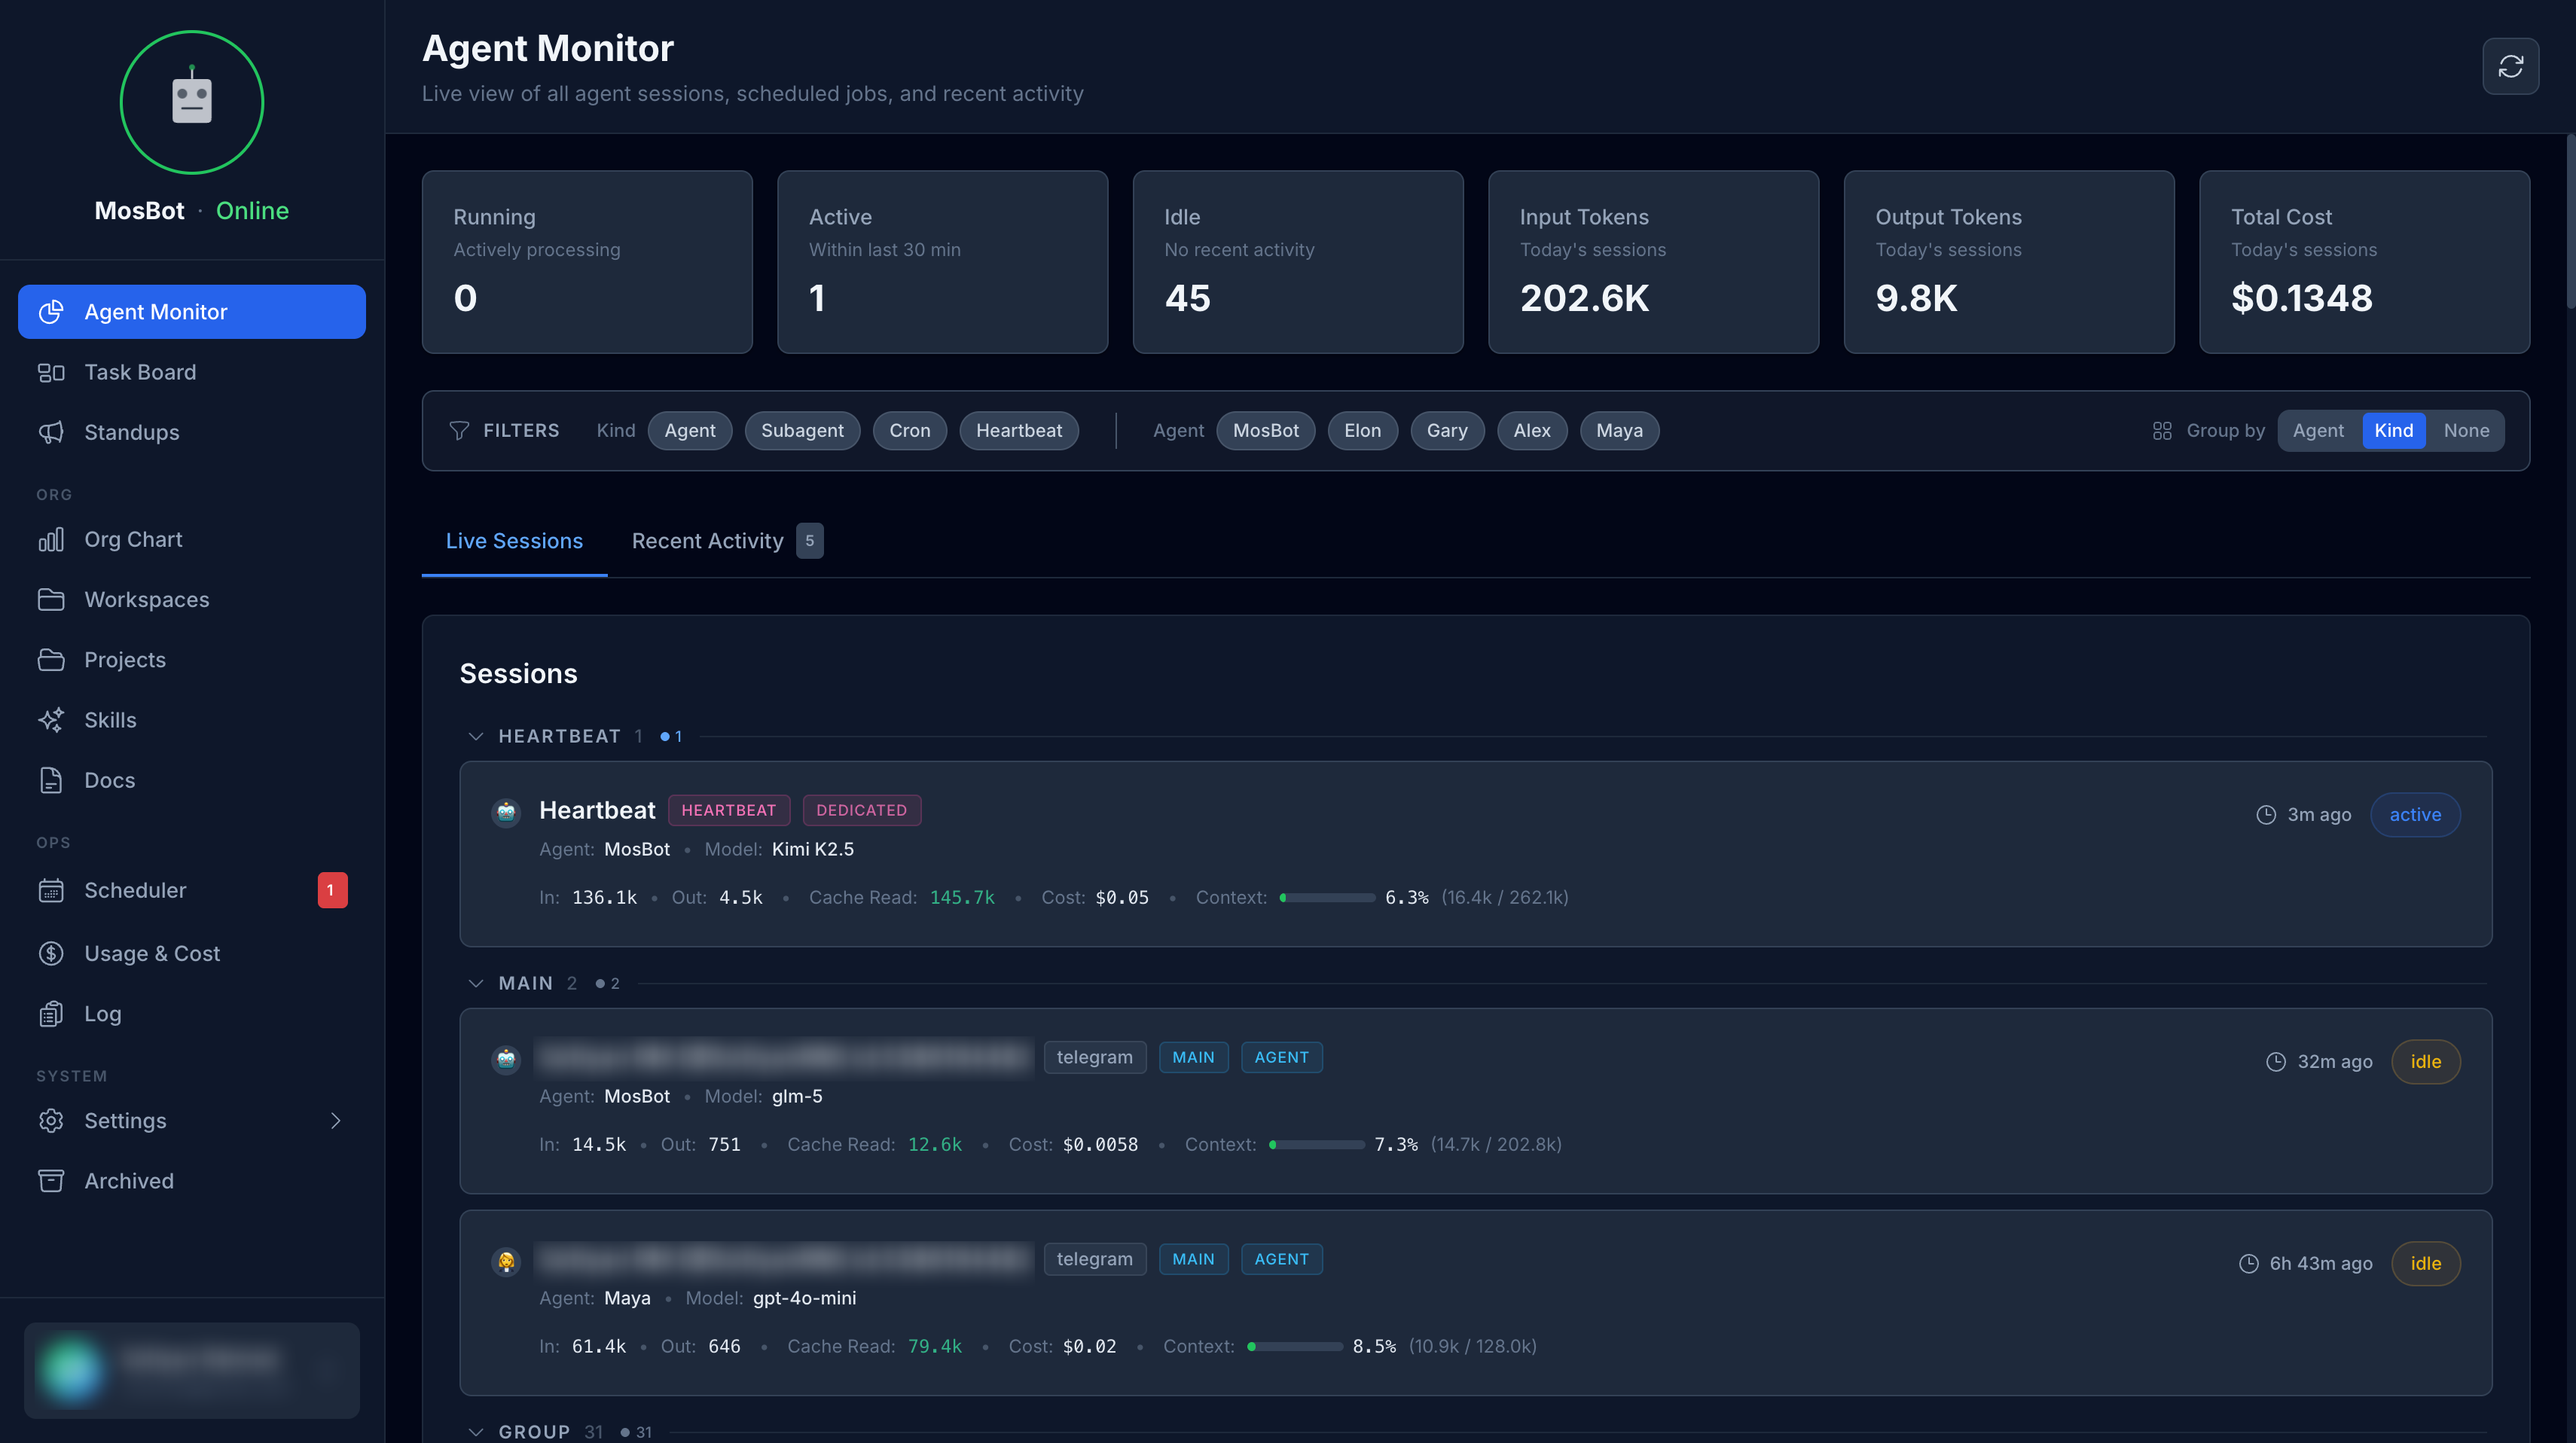Select the Standups megaphone icon
The width and height of the screenshot is (2576, 1443).
coord(52,432)
